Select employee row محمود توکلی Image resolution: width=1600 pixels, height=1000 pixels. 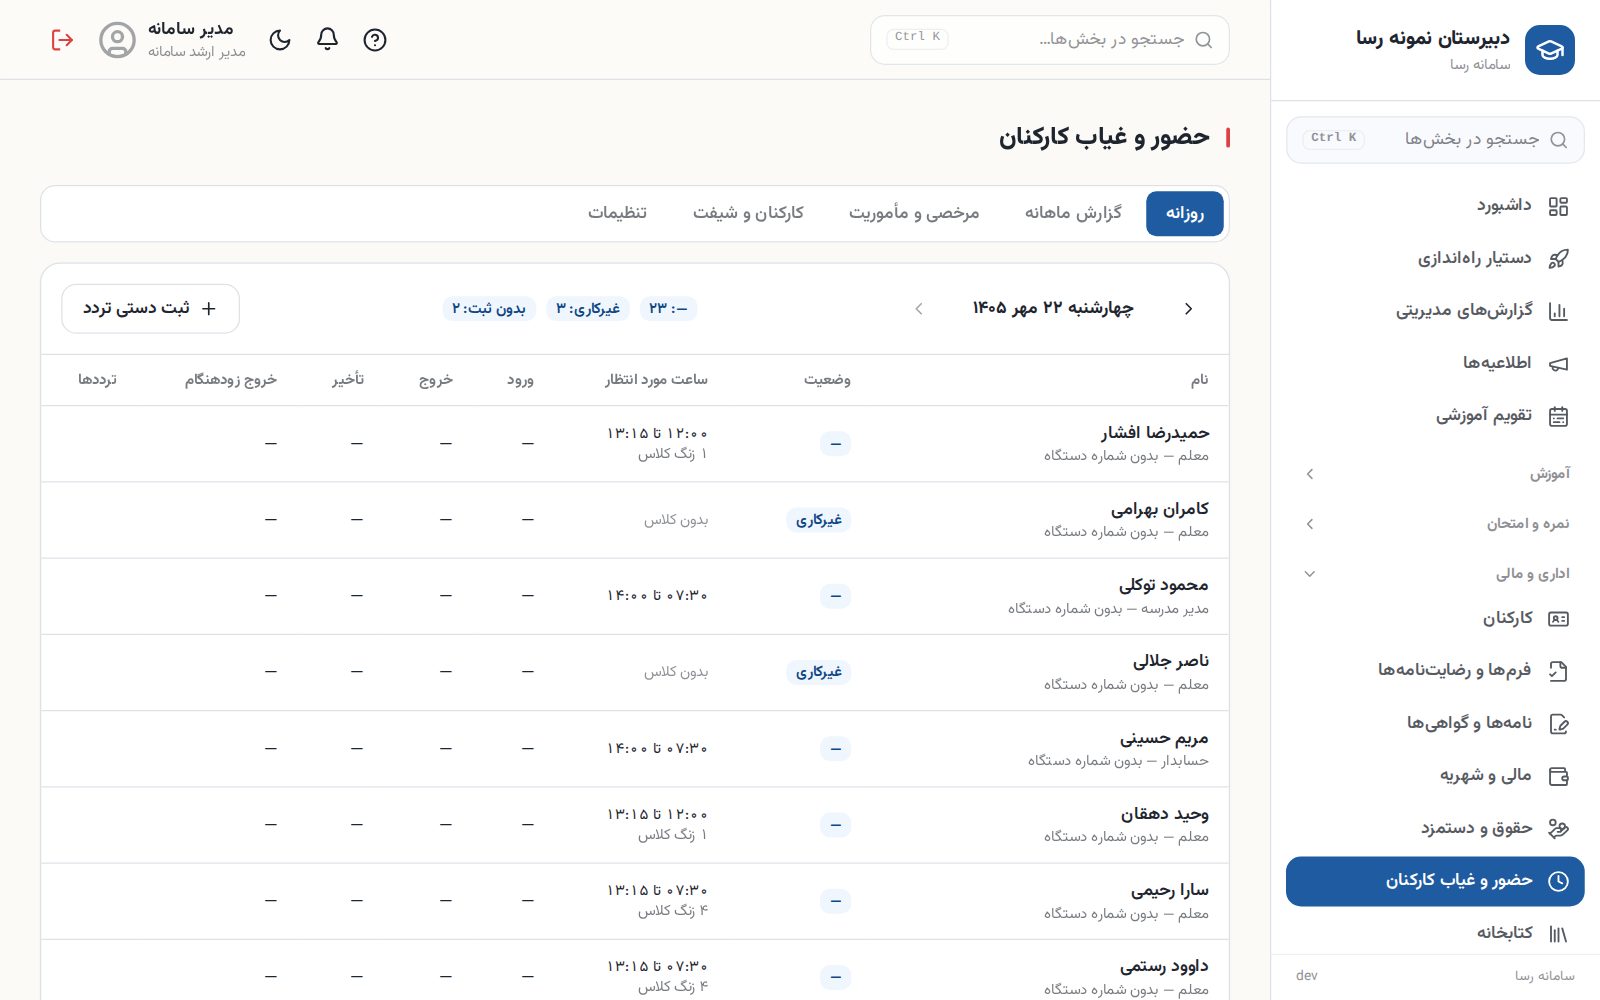point(635,596)
